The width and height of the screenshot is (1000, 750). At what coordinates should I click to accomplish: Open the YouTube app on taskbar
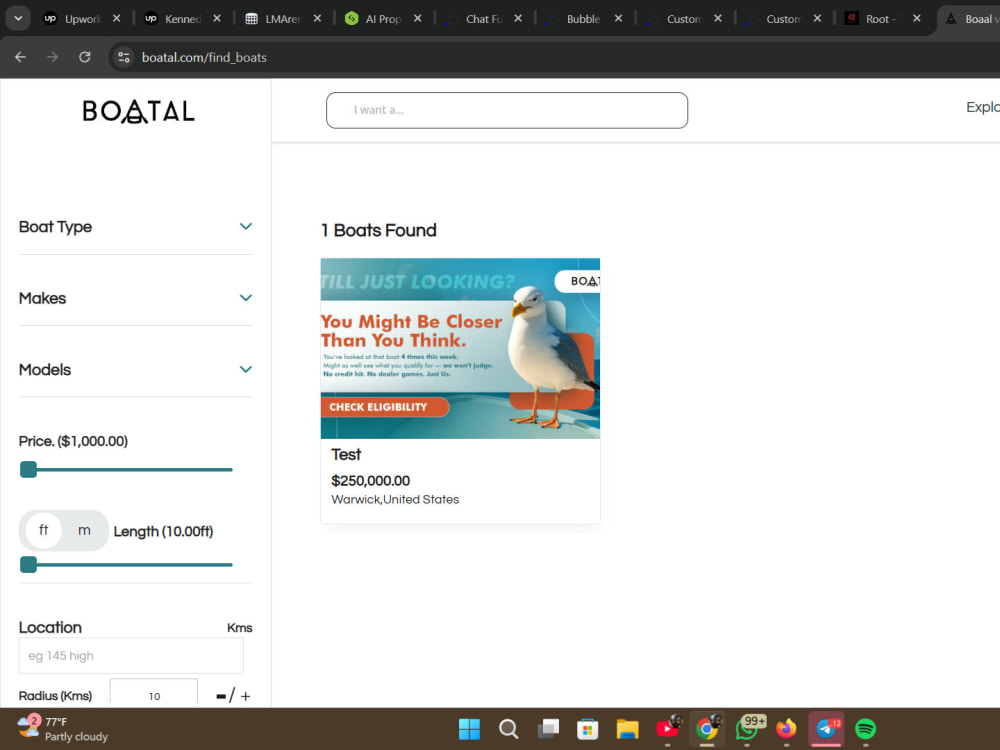coord(668,729)
